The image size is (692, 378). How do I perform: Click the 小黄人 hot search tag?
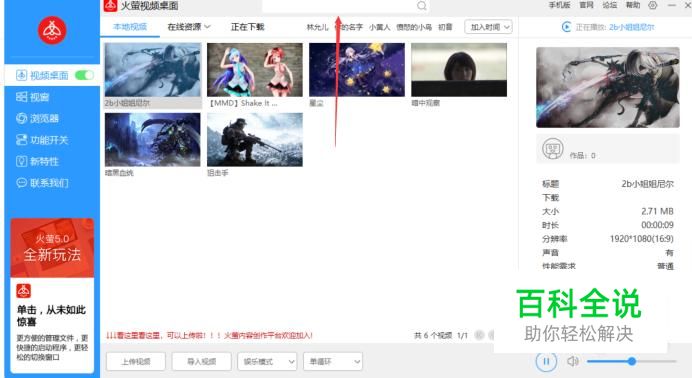(x=380, y=27)
